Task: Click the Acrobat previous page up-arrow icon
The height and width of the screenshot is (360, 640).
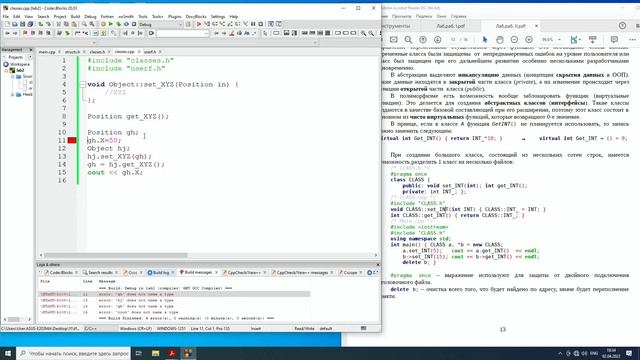Action: click(423, 40)
